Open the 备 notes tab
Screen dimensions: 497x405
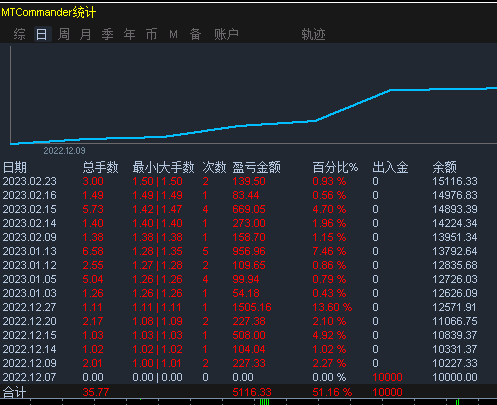(x=195, y=34)
